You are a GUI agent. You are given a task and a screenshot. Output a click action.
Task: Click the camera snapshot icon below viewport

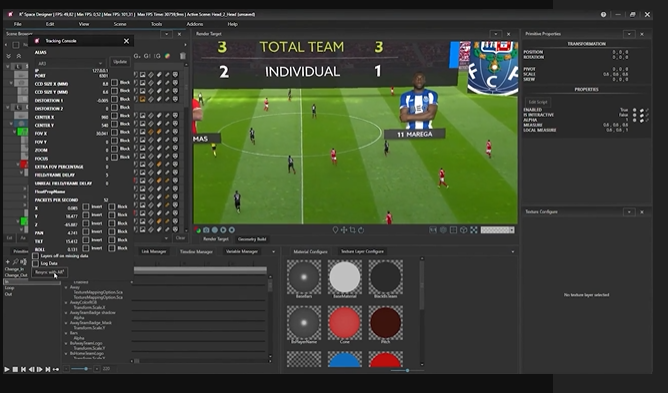coord(206,230)
